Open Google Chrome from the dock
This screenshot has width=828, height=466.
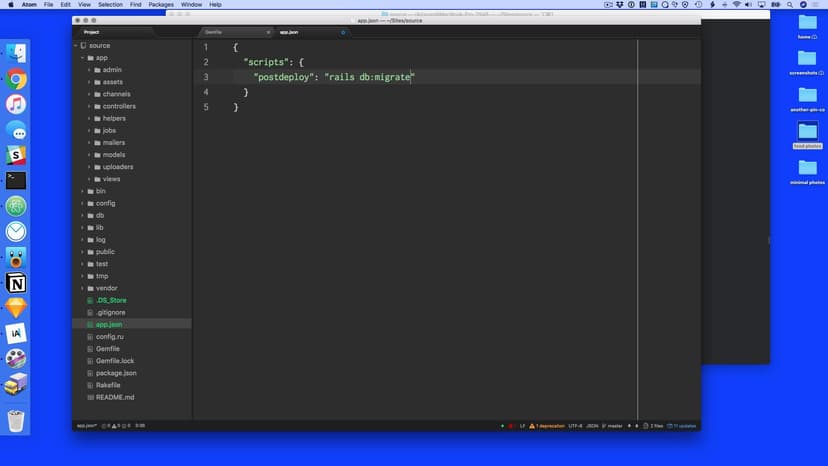[x=16, y=80]
